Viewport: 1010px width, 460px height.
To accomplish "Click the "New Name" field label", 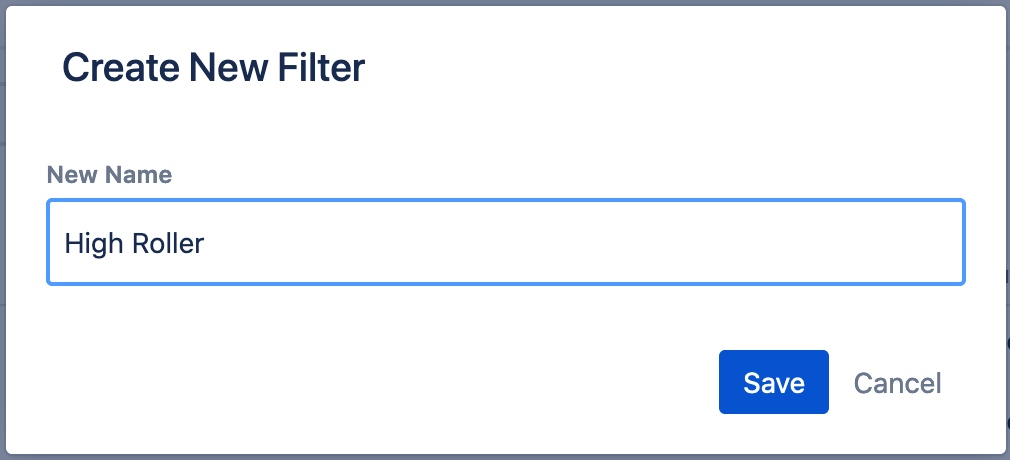I will (x=109, y=175).
